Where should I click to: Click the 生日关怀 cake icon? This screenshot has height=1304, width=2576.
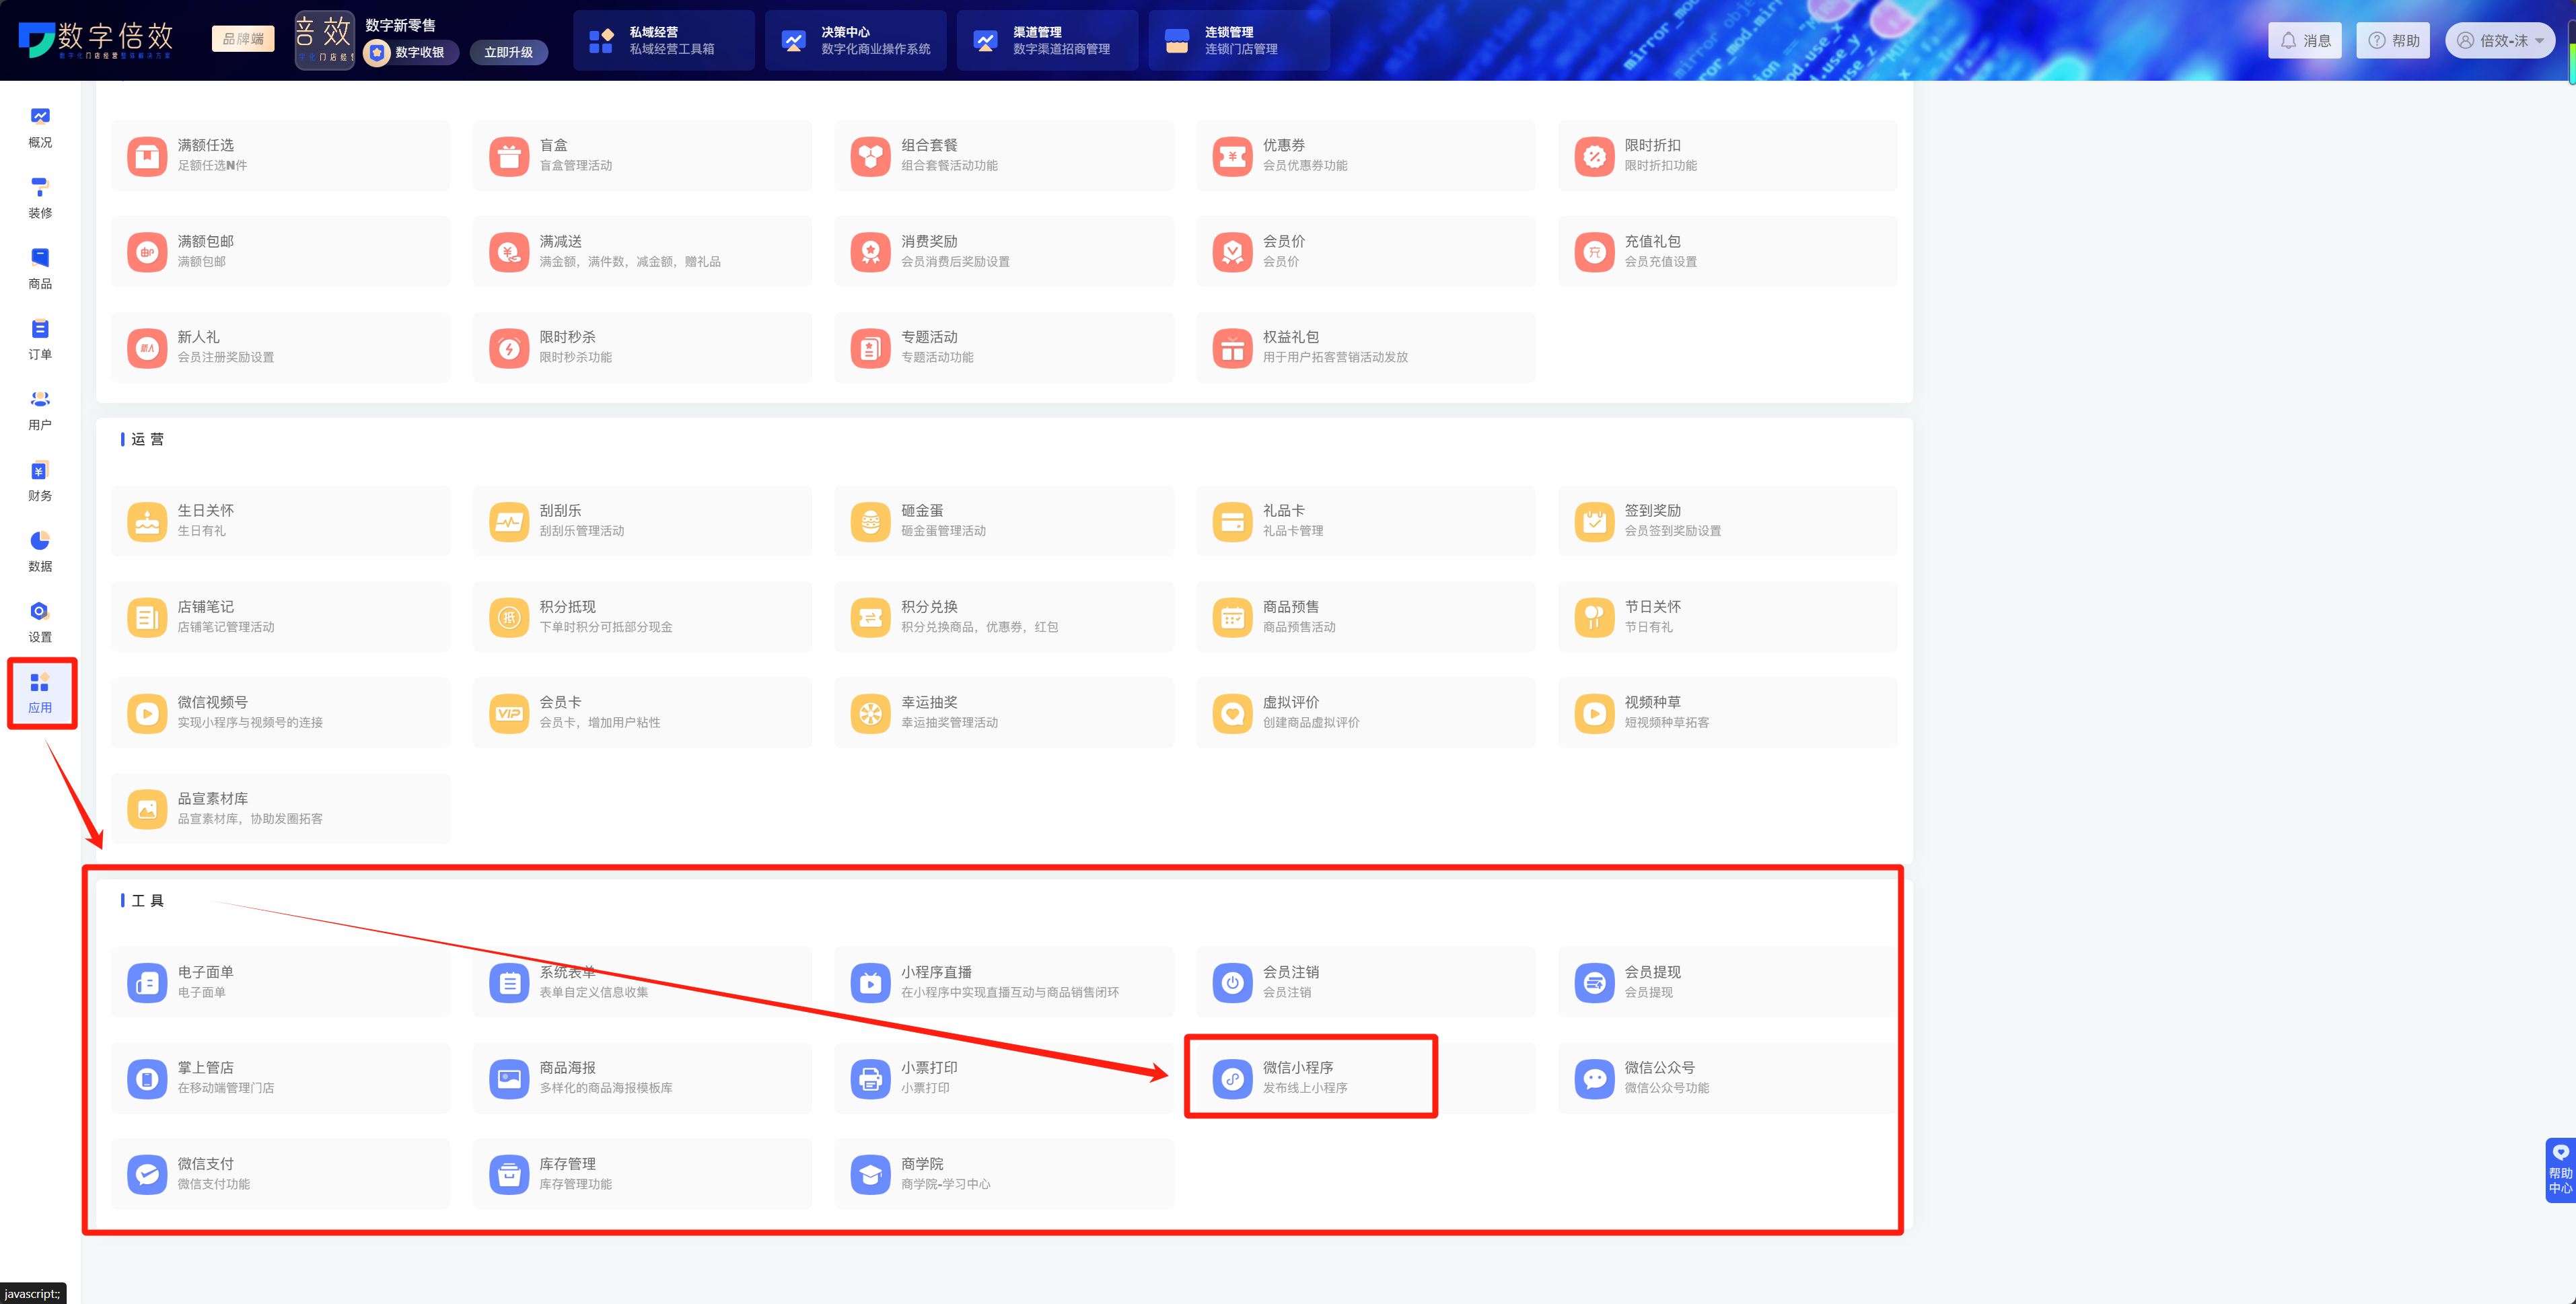pos(147,521)
